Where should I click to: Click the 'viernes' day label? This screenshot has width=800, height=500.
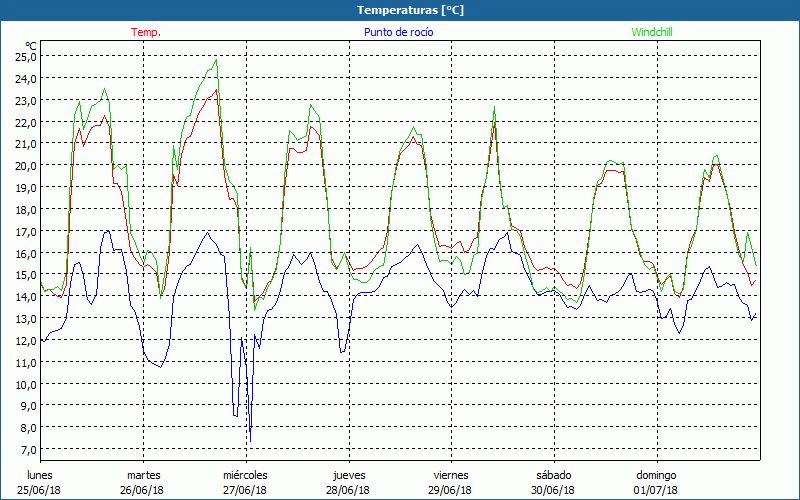[451, 475]
